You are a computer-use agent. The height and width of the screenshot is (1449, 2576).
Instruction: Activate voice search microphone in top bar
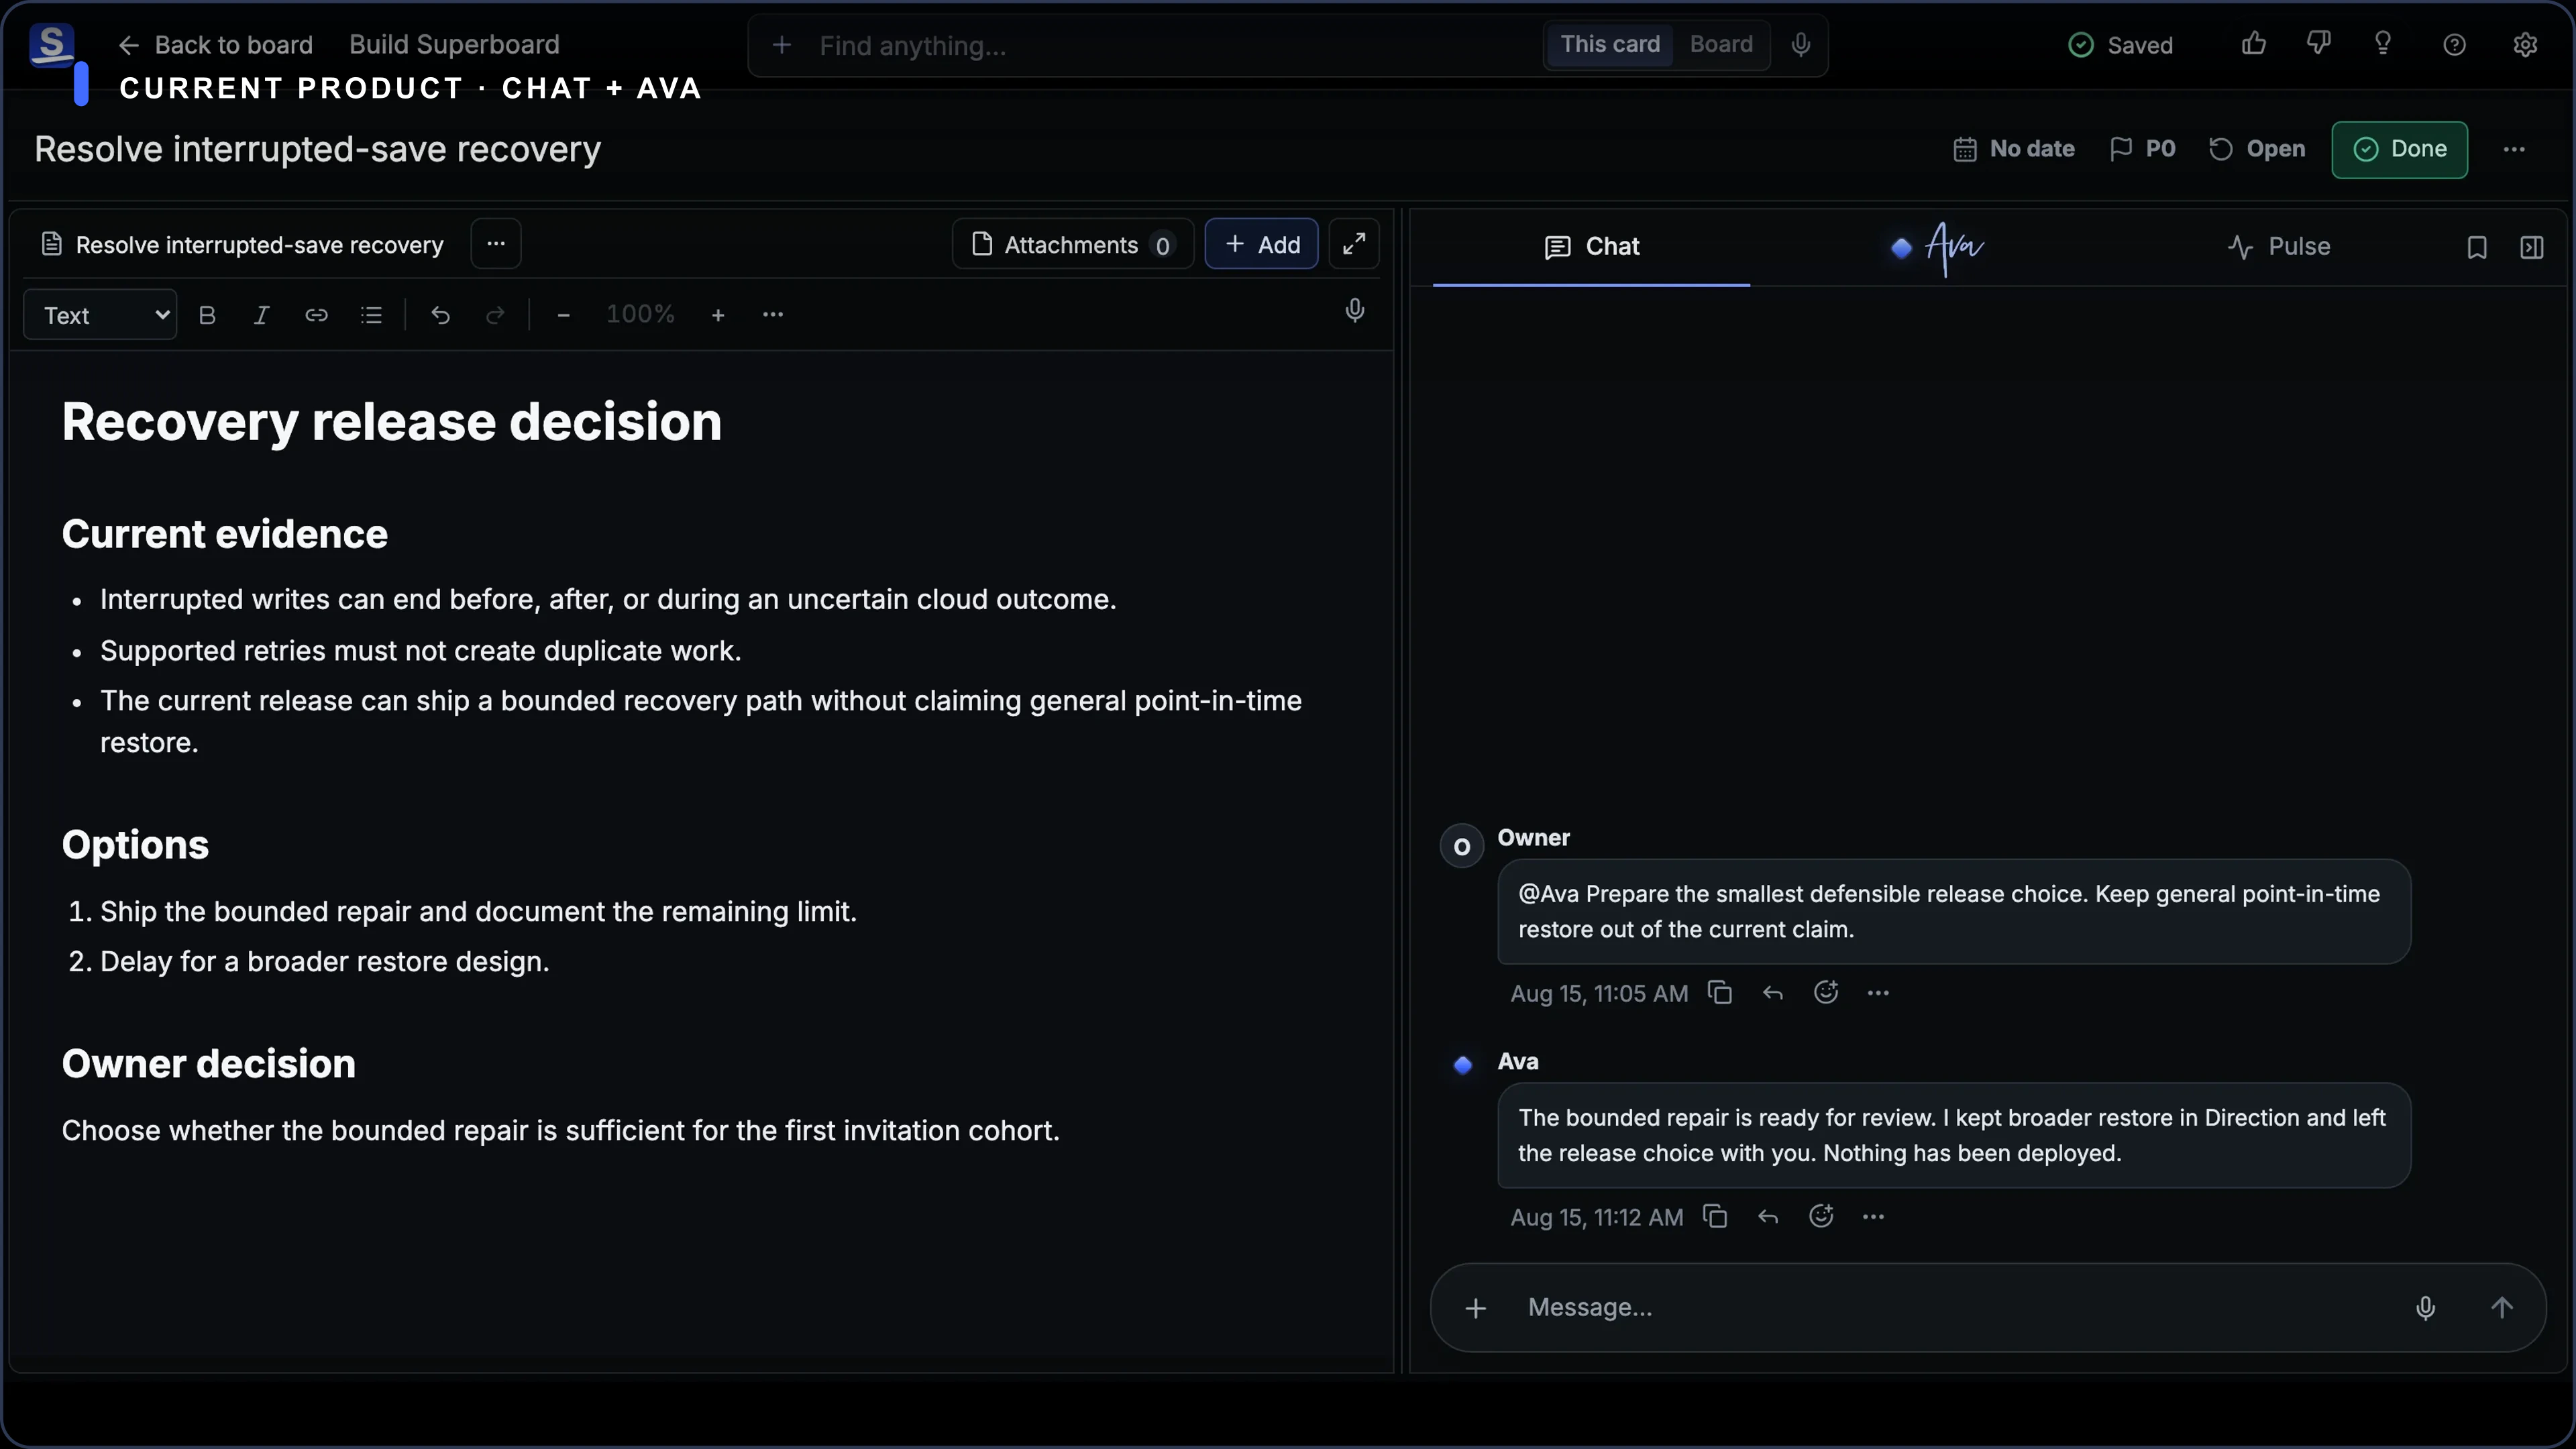click(x=1801, y=45)
